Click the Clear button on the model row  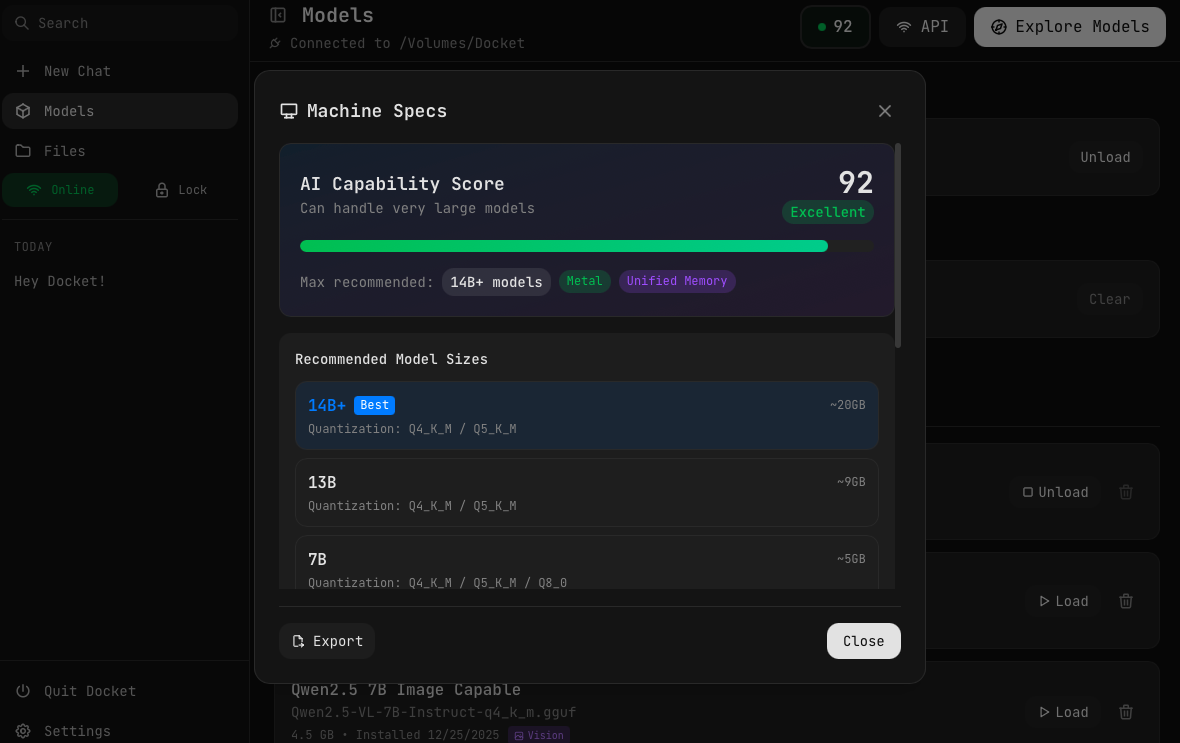tap(1109, 299)
